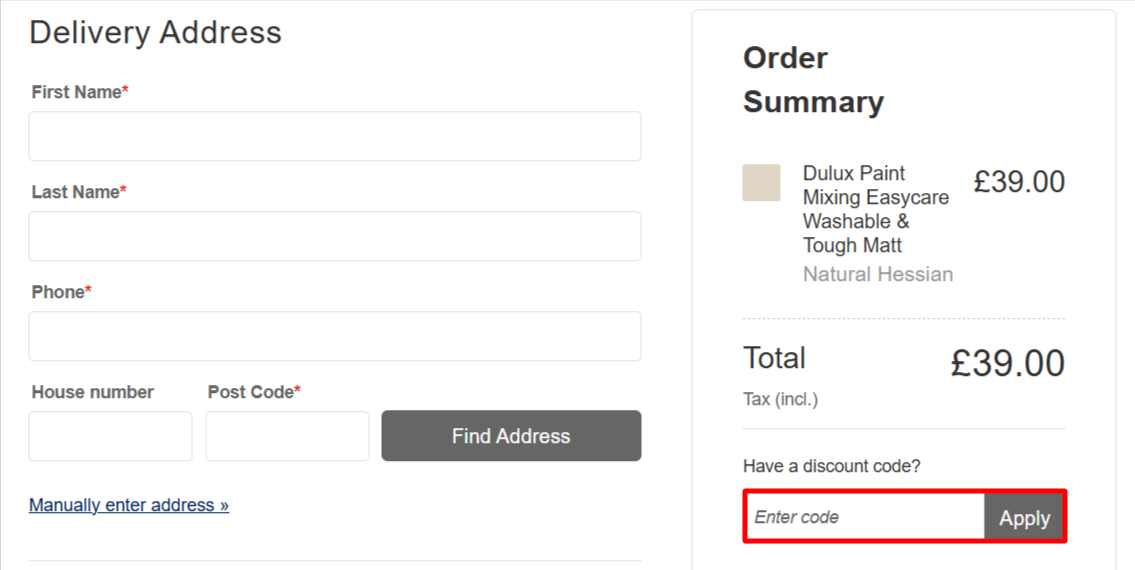
Task: Click the 'Have a discount code?' text
Action: [831, 466]
